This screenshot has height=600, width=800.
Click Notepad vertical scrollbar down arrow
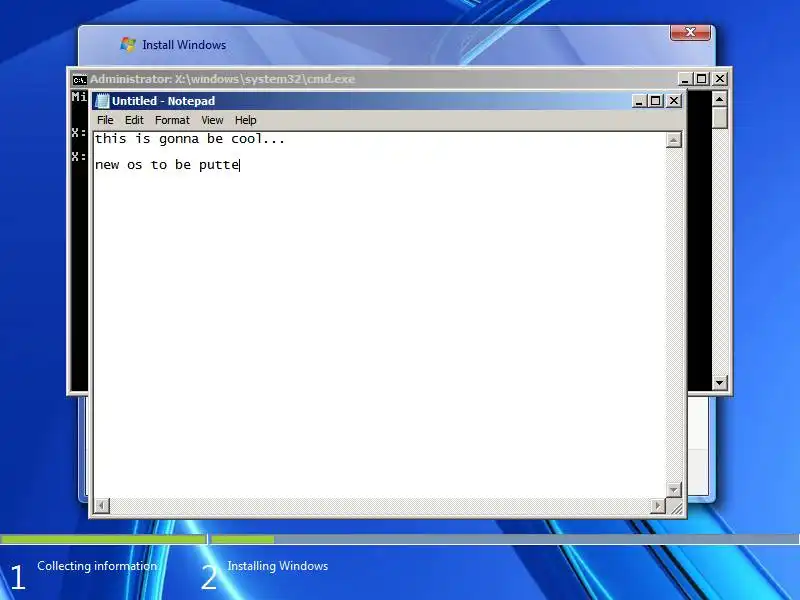tap(673, 490)
